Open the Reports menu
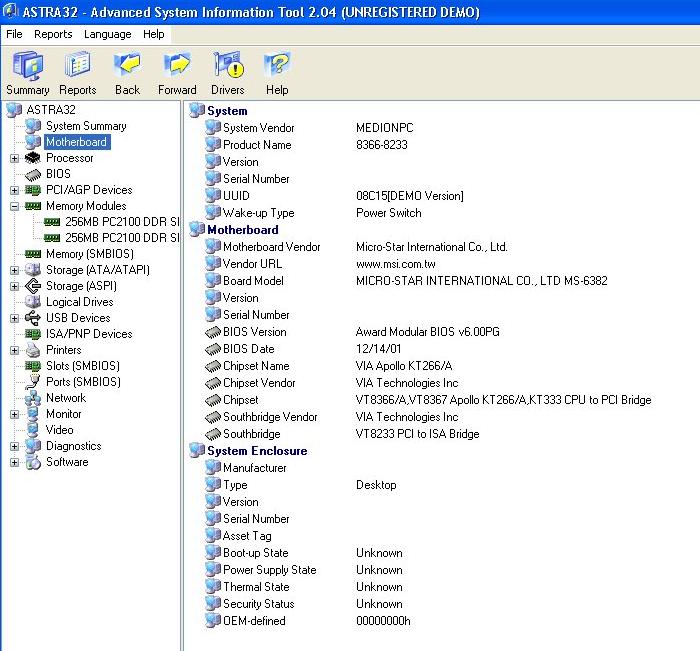The width and height of the screenshot is (700, 651). point(53,34)
